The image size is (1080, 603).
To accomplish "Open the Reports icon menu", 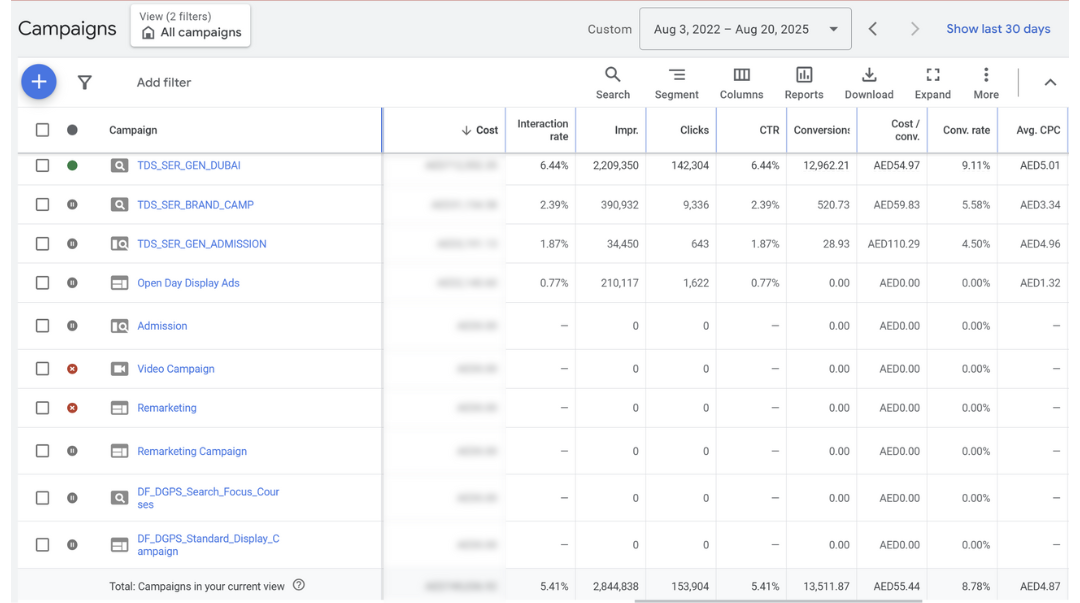I will [x=803, y=83].
